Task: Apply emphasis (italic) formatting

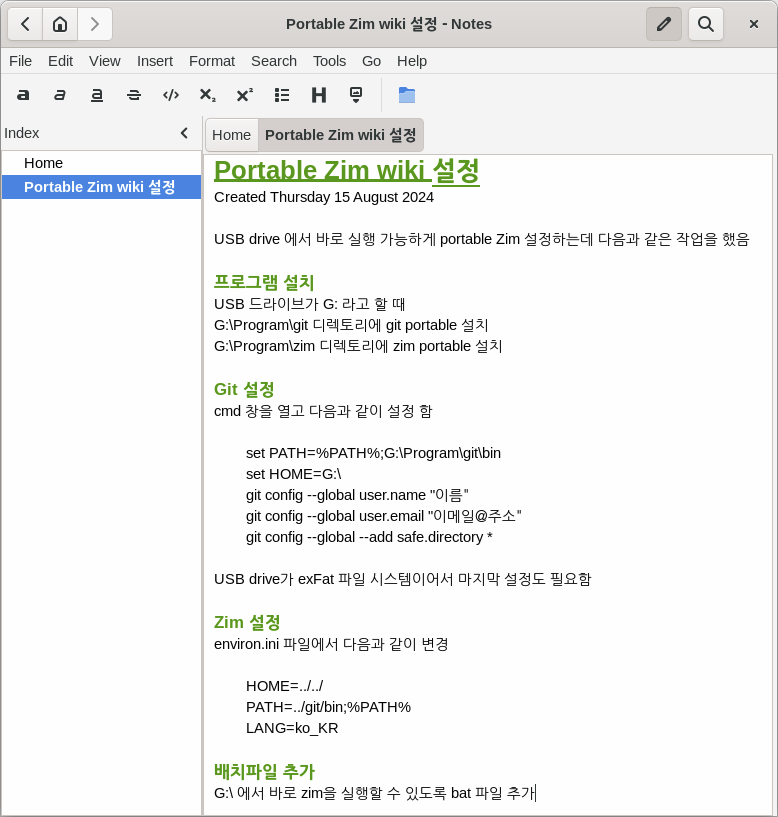Action: [x=60, y=95]
